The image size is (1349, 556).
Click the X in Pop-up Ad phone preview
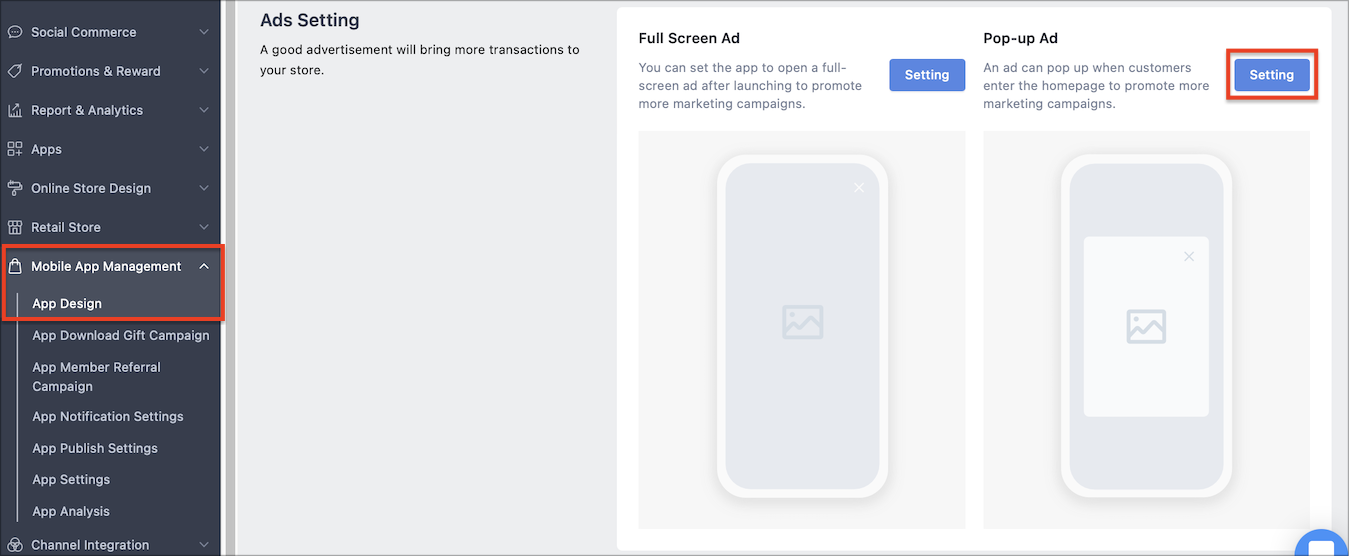tap(1189, 257)
